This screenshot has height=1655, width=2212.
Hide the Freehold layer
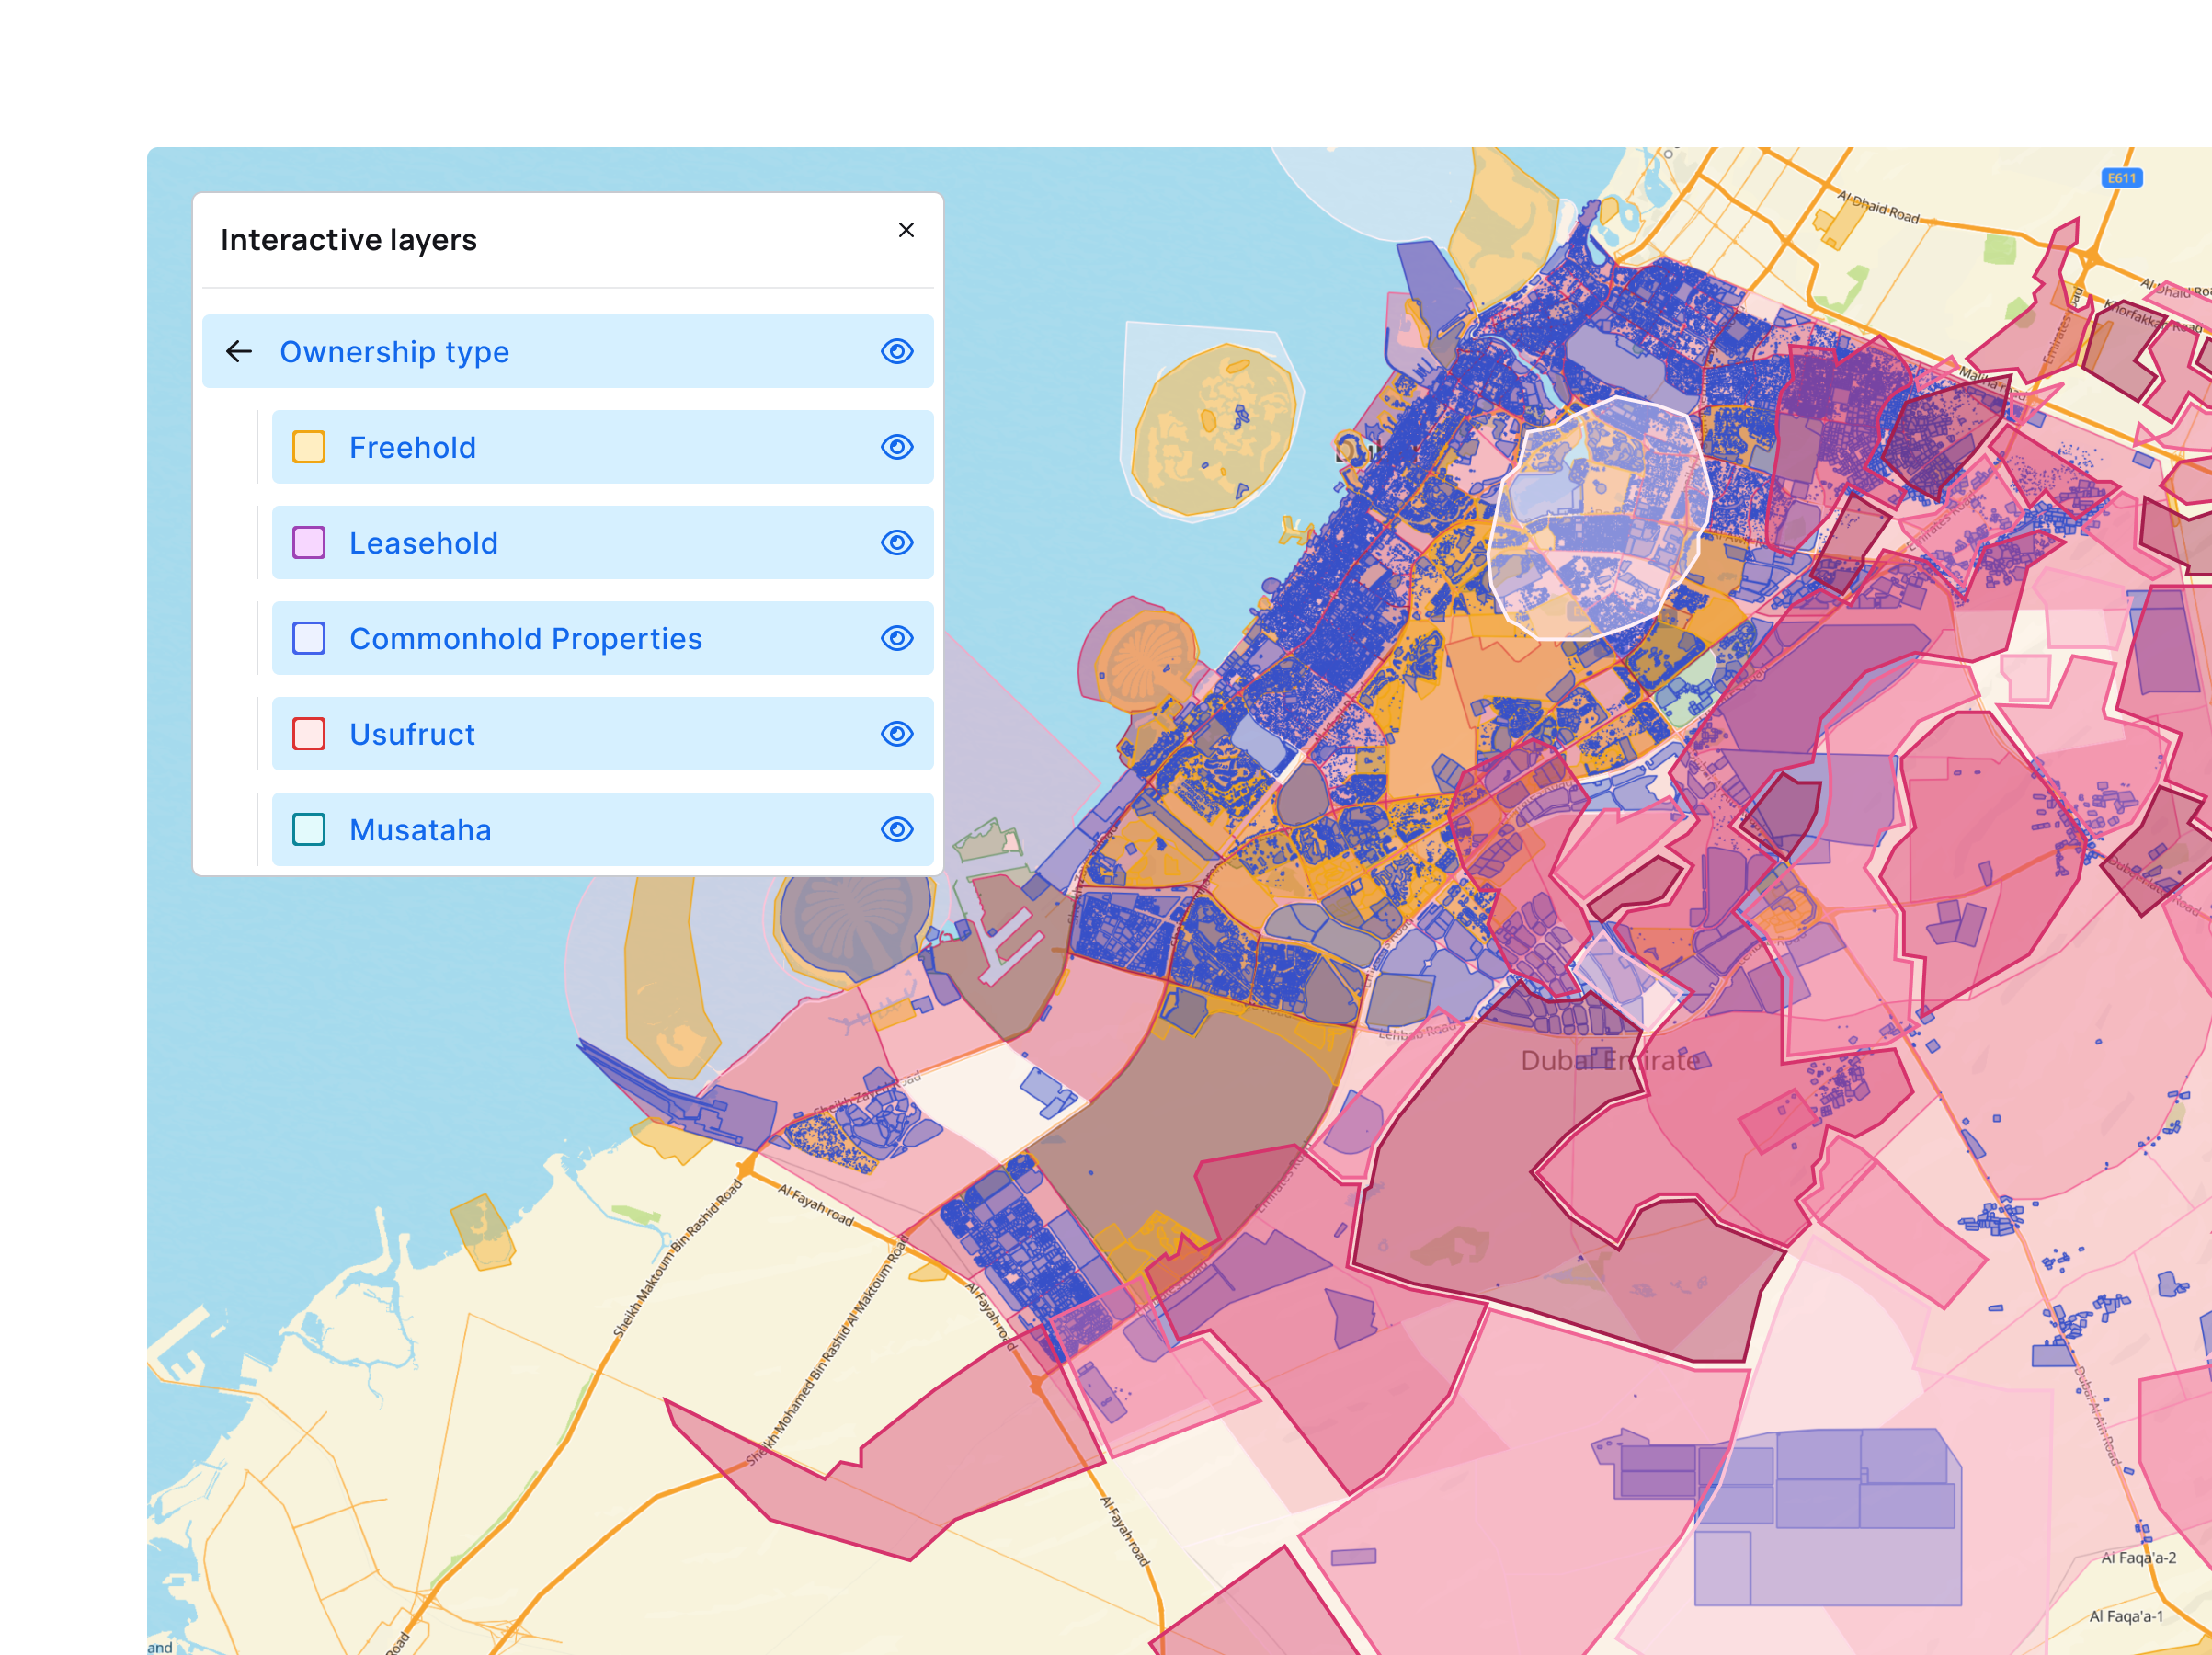(x=897, y=447)
